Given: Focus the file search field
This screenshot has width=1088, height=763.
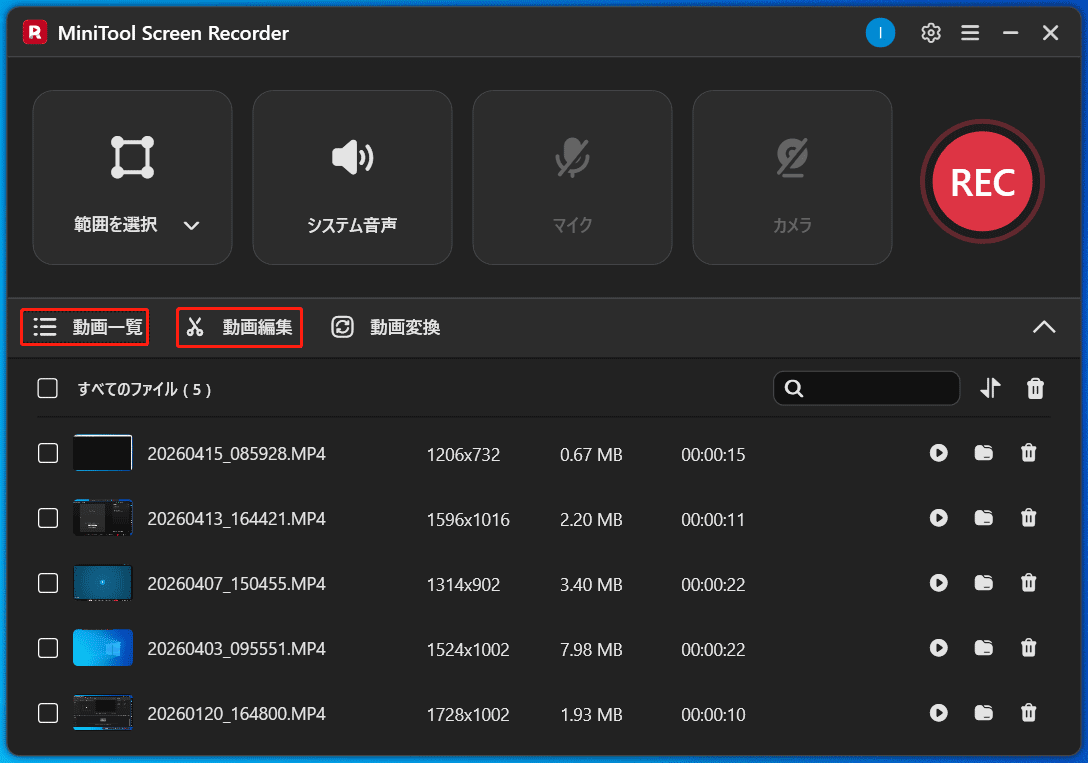Looking at the screenshot, I should click(x=866, y=388).
